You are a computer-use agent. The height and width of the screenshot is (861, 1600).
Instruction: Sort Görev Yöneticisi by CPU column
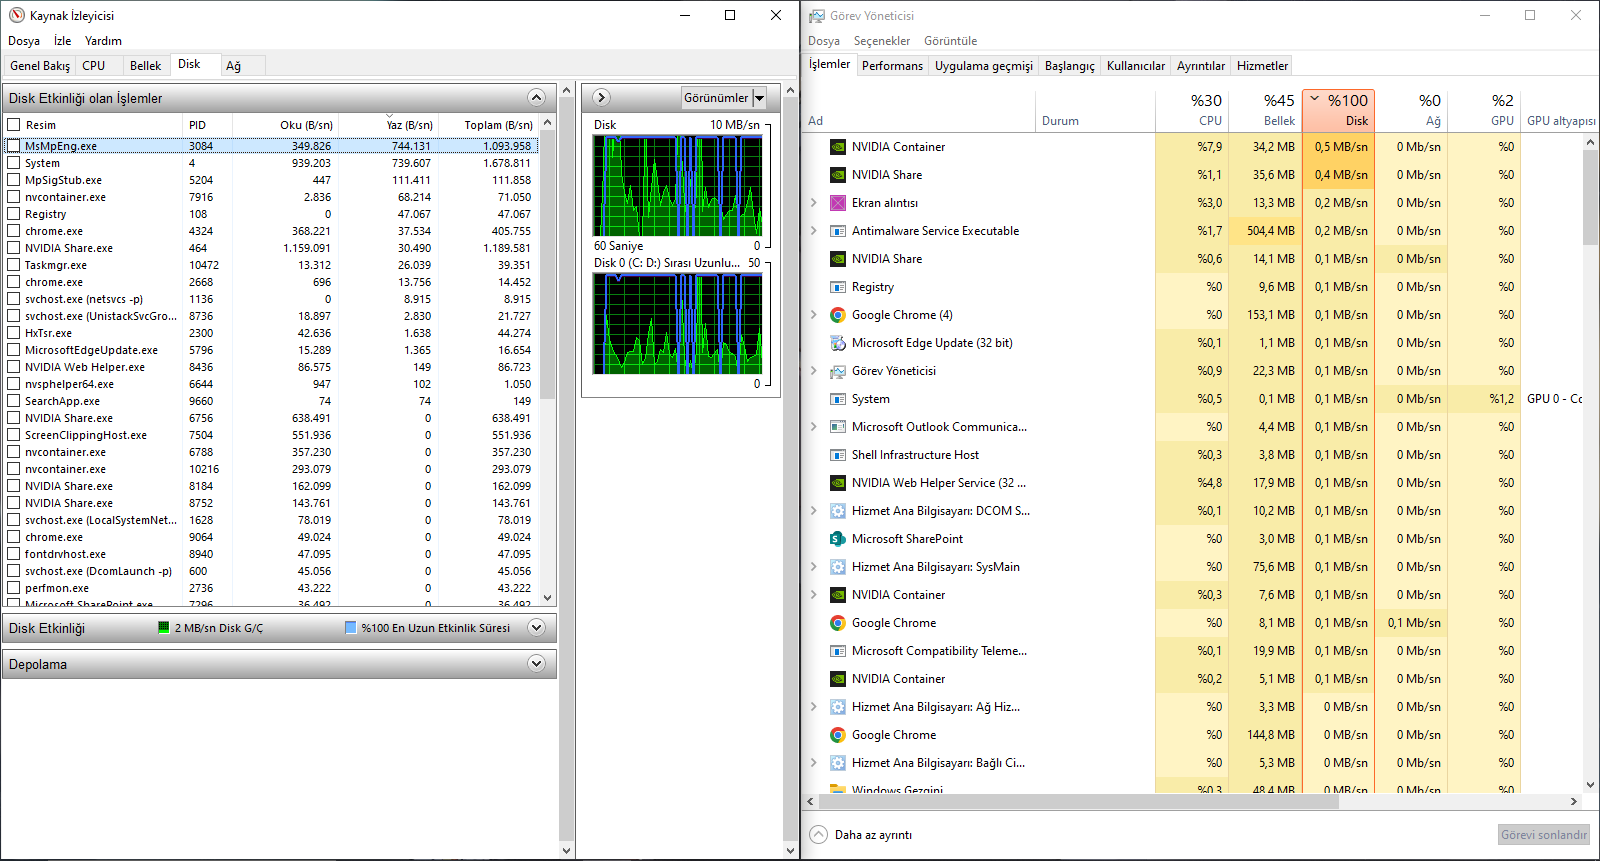(1192, 110)
